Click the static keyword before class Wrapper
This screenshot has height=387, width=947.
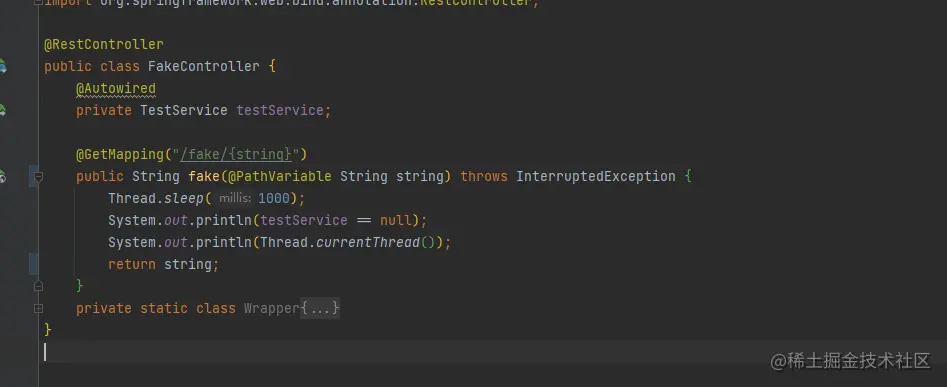click(x=164, y=309)
